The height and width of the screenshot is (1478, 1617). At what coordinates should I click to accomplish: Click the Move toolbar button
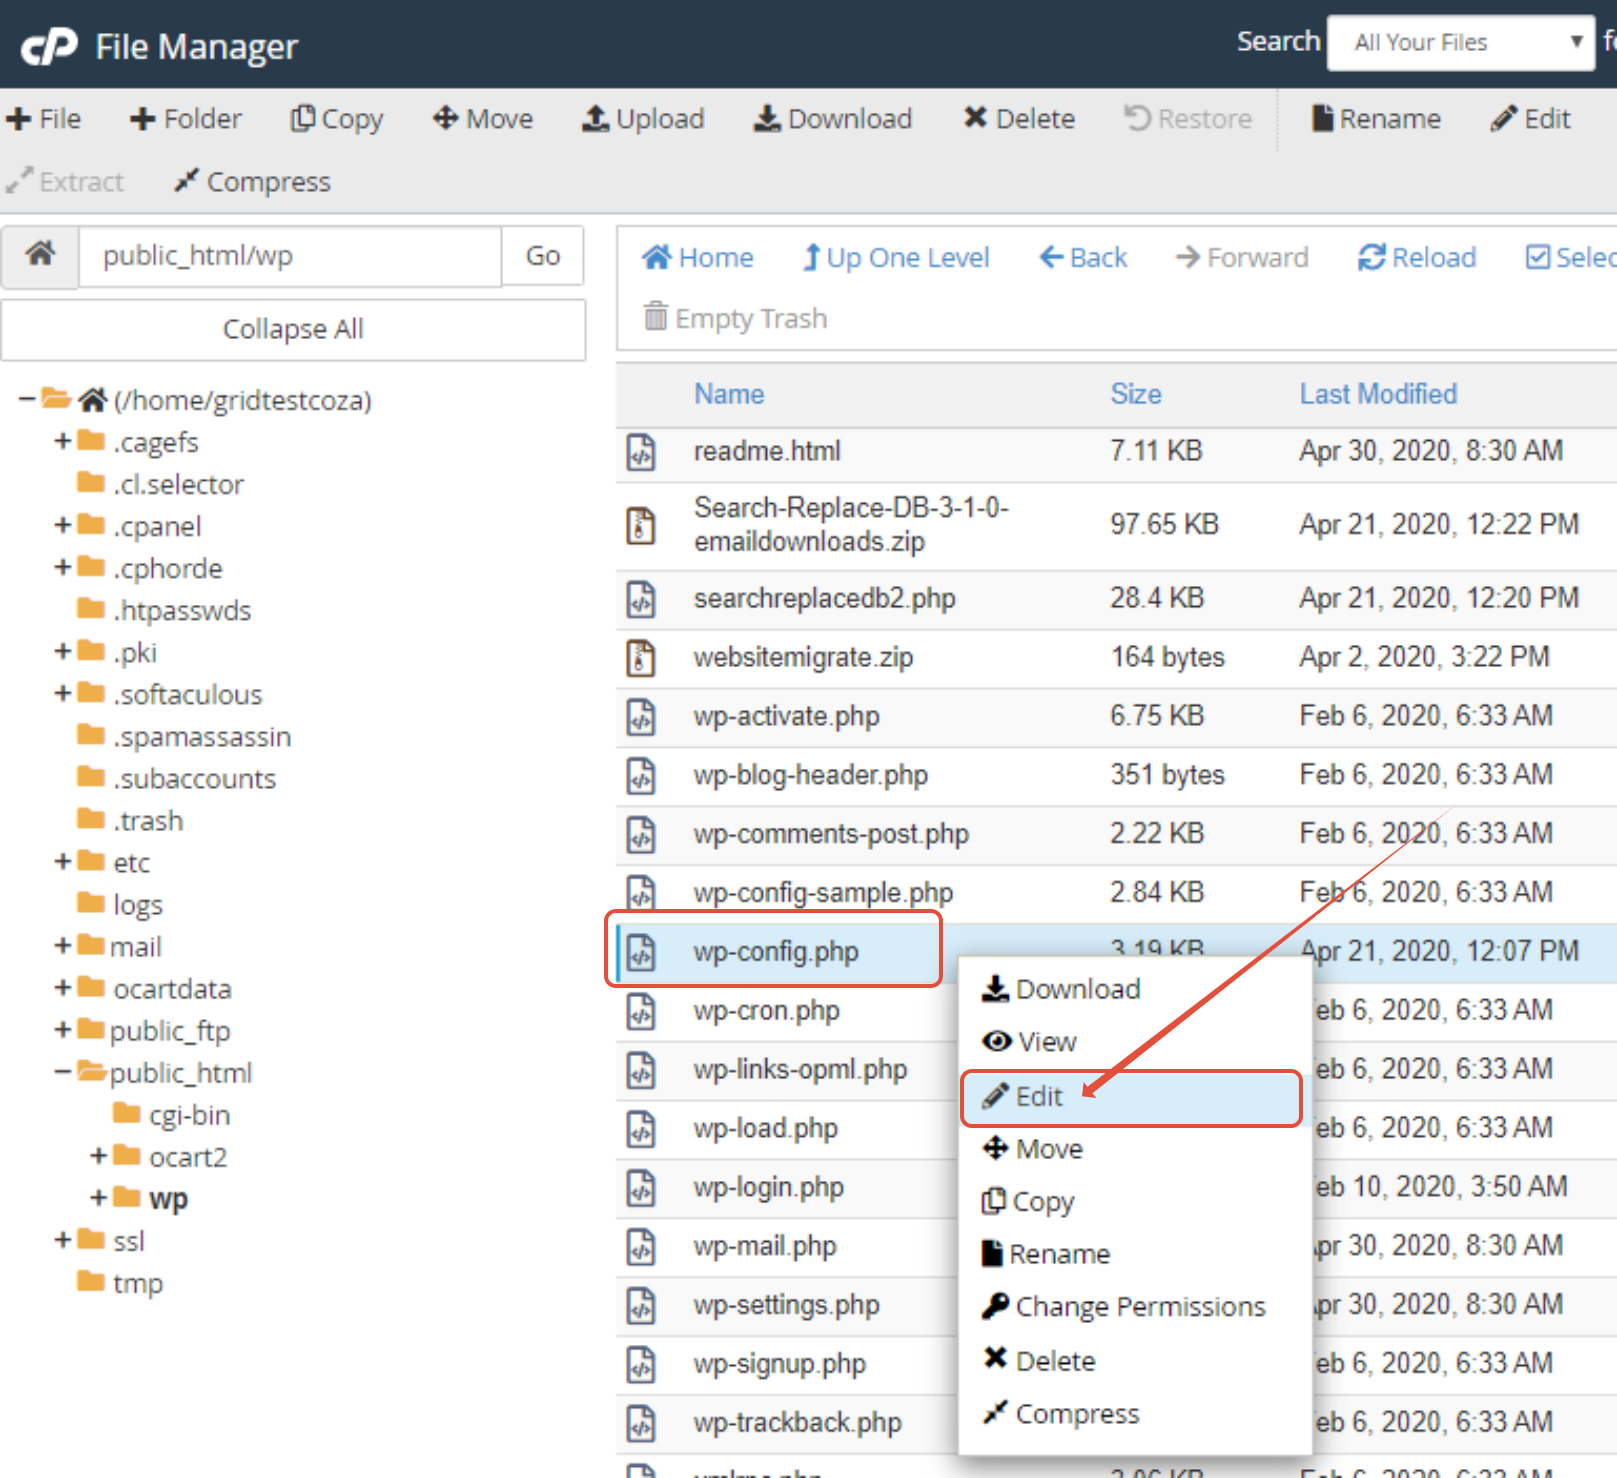point(483,119)
